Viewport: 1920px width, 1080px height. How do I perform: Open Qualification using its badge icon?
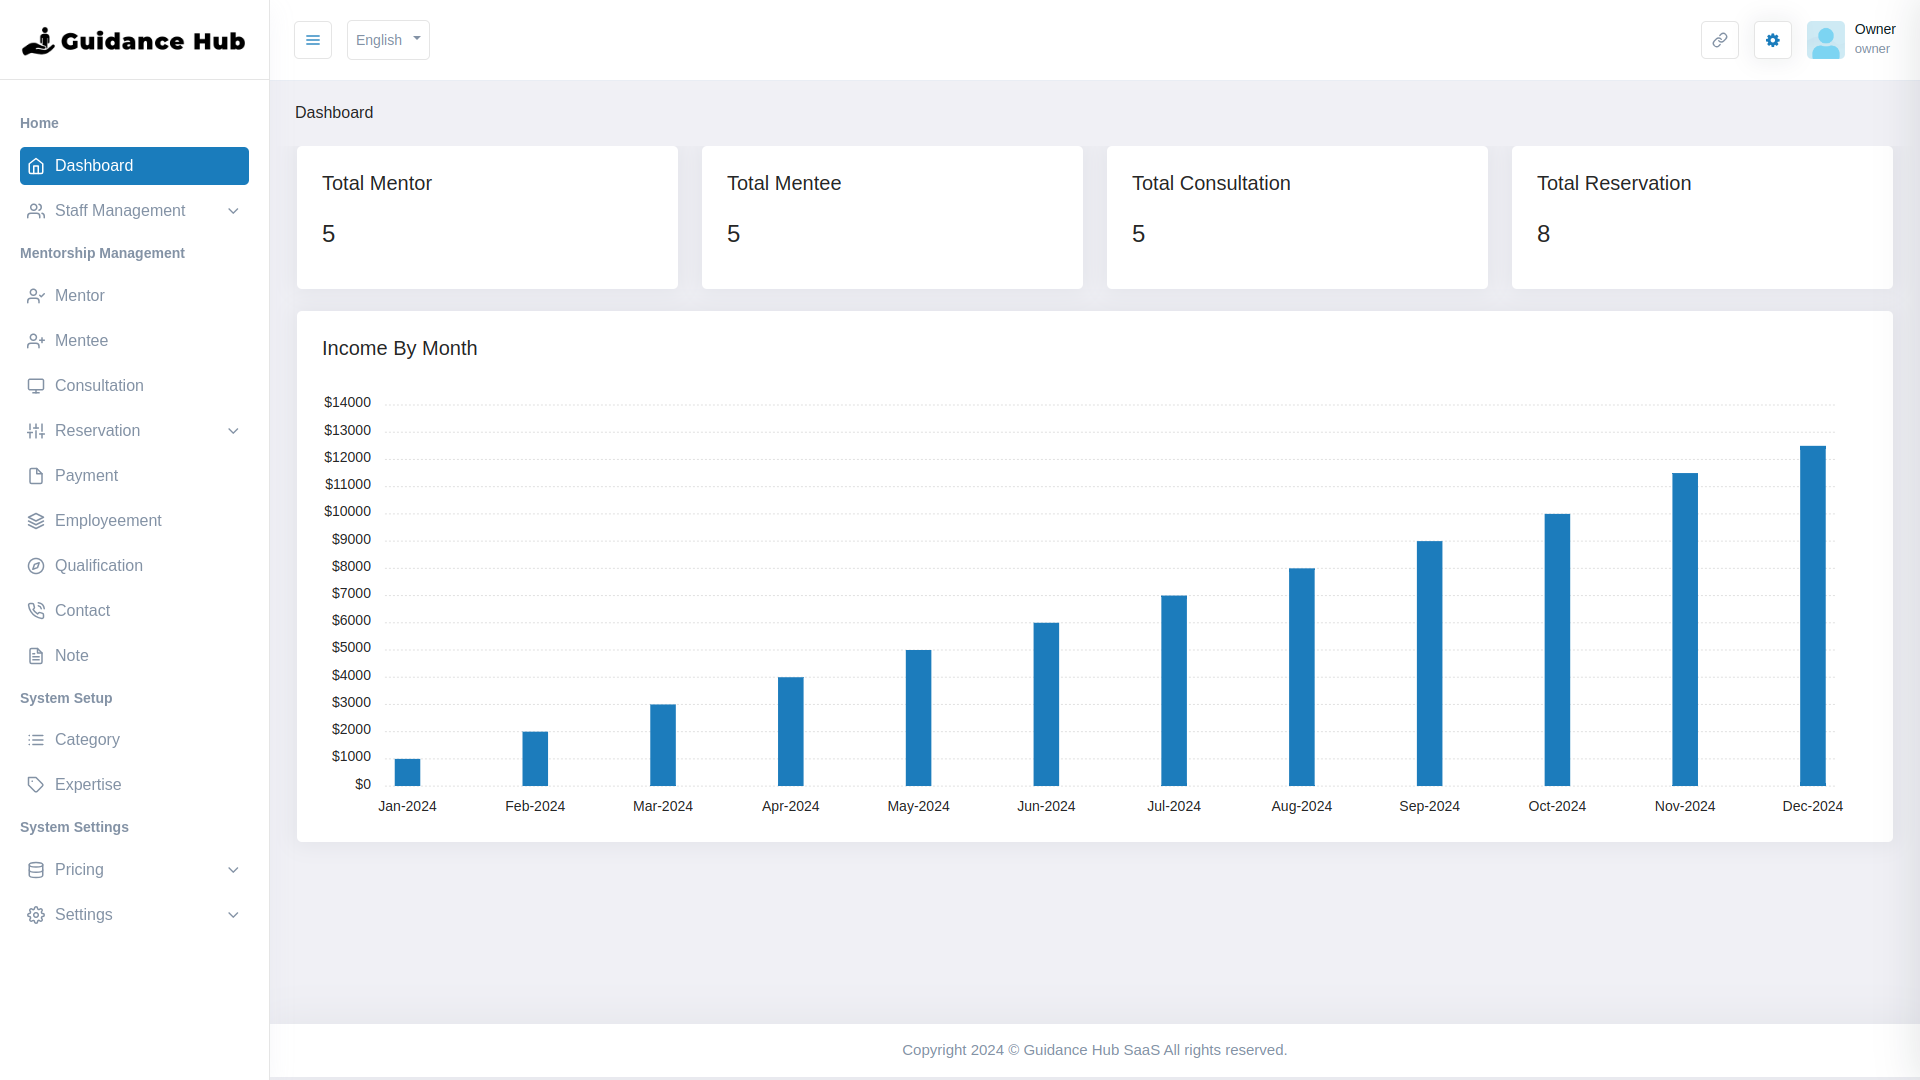(36, 565)
